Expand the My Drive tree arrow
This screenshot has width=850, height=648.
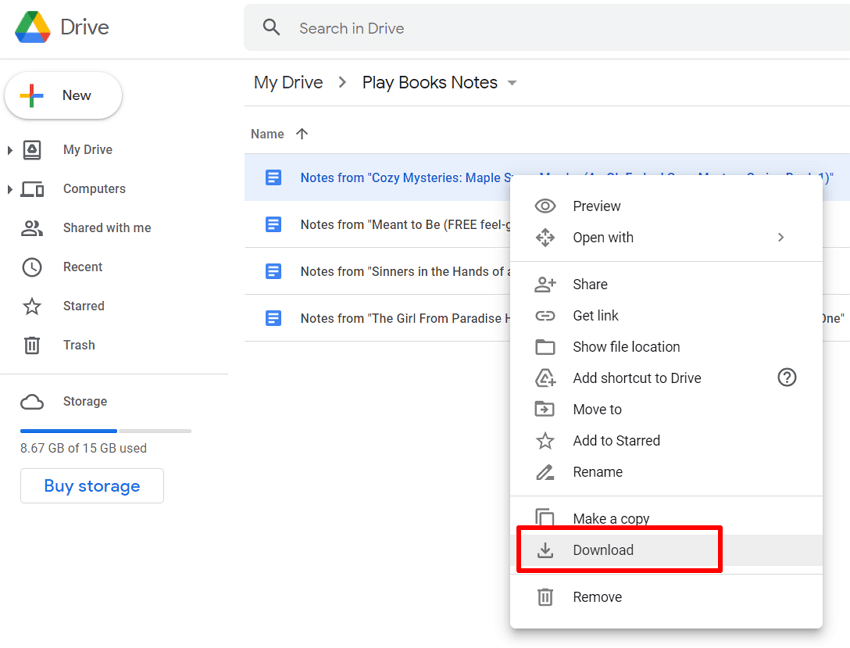tap(10, 150)
